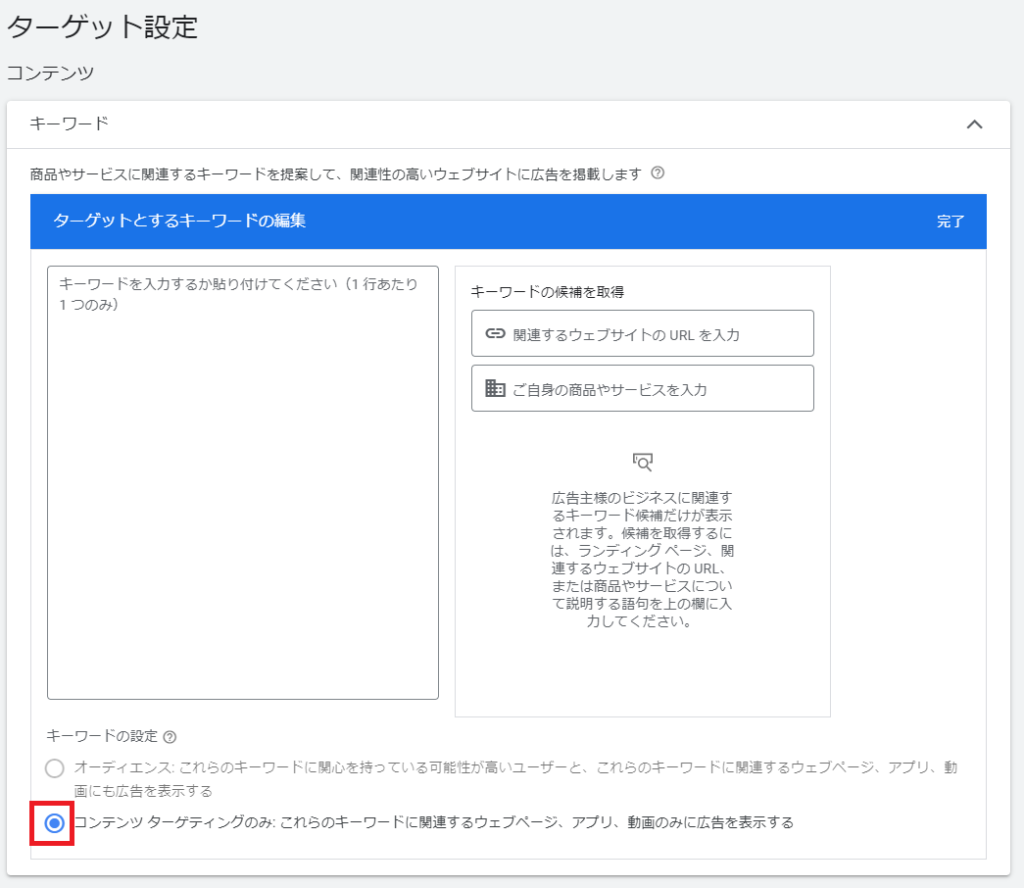Click the コンテンツ subheading

tap(50, 72)
